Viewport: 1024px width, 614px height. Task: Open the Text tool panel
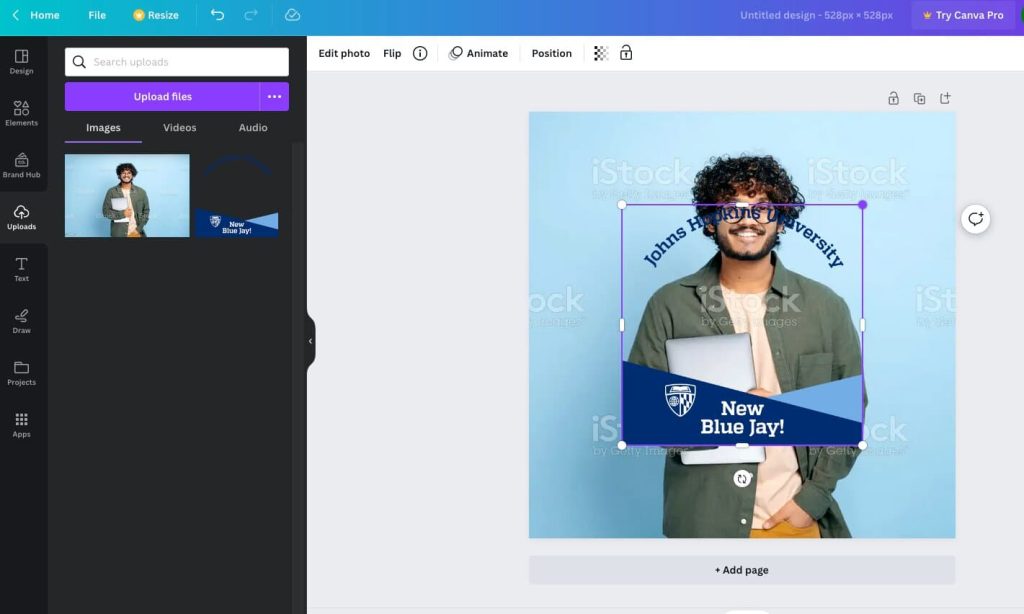[22, 269]
